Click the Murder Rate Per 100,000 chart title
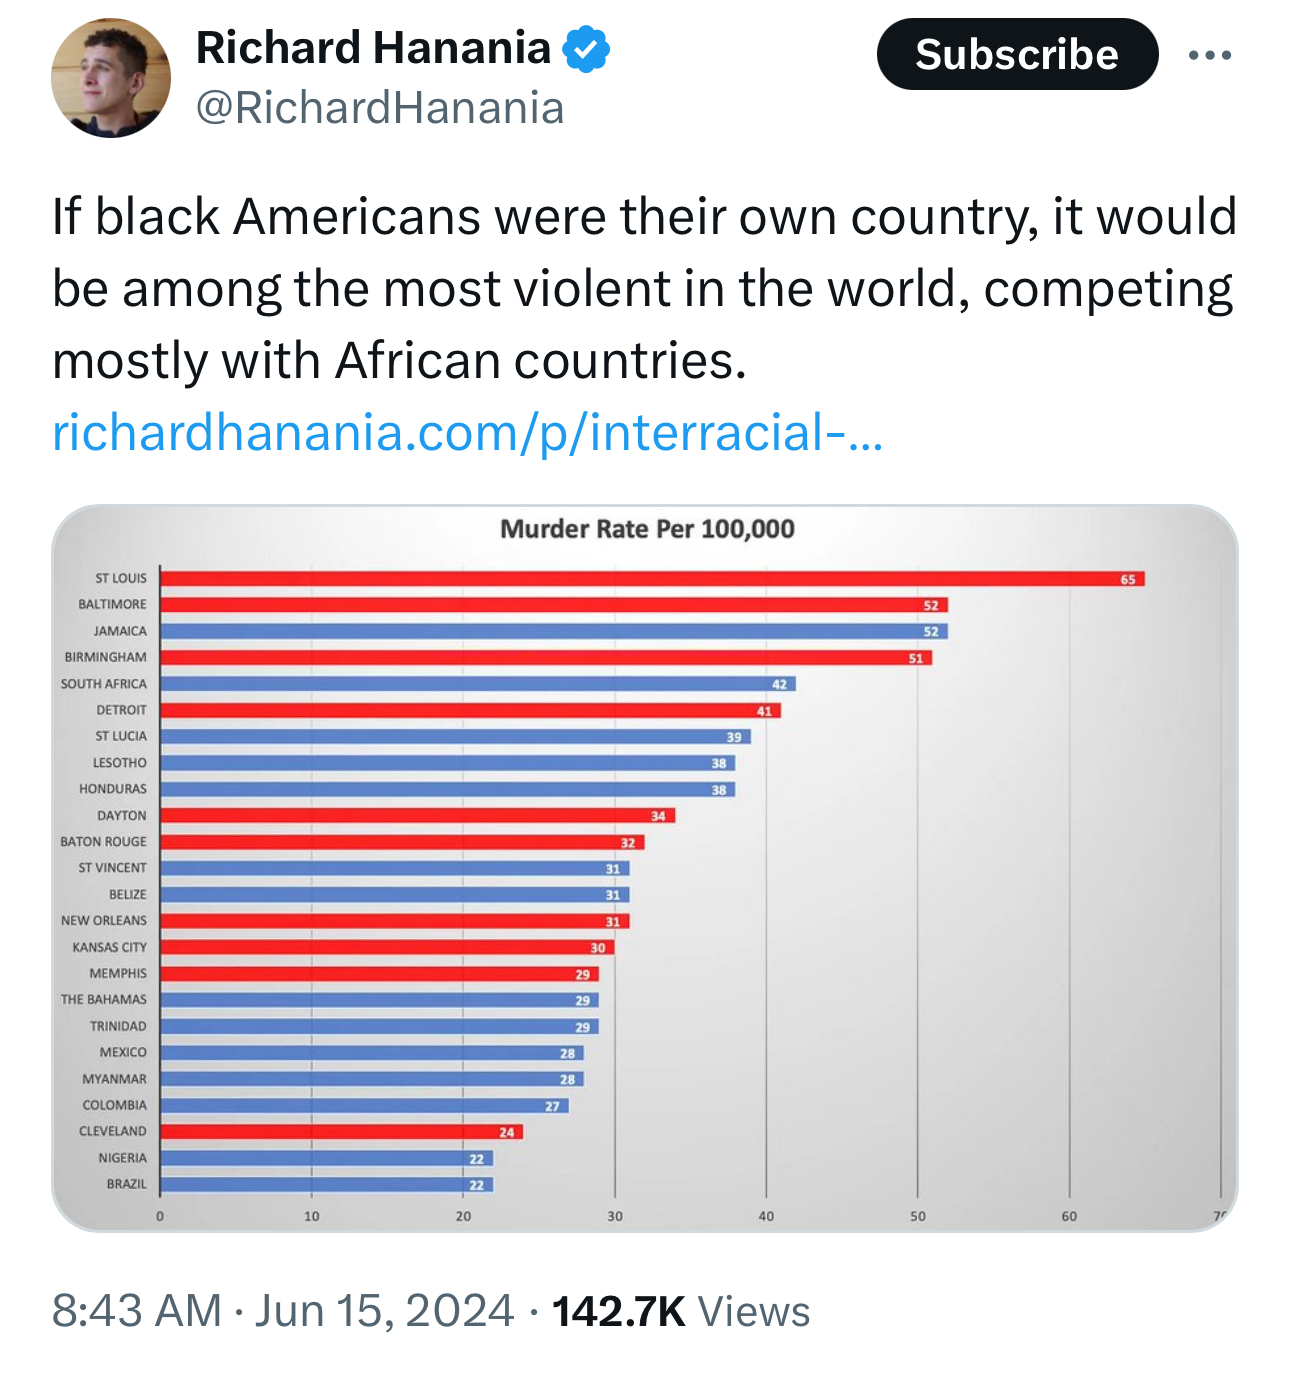The width and height of the screenshot is (1290, 1388). [647, 529]
